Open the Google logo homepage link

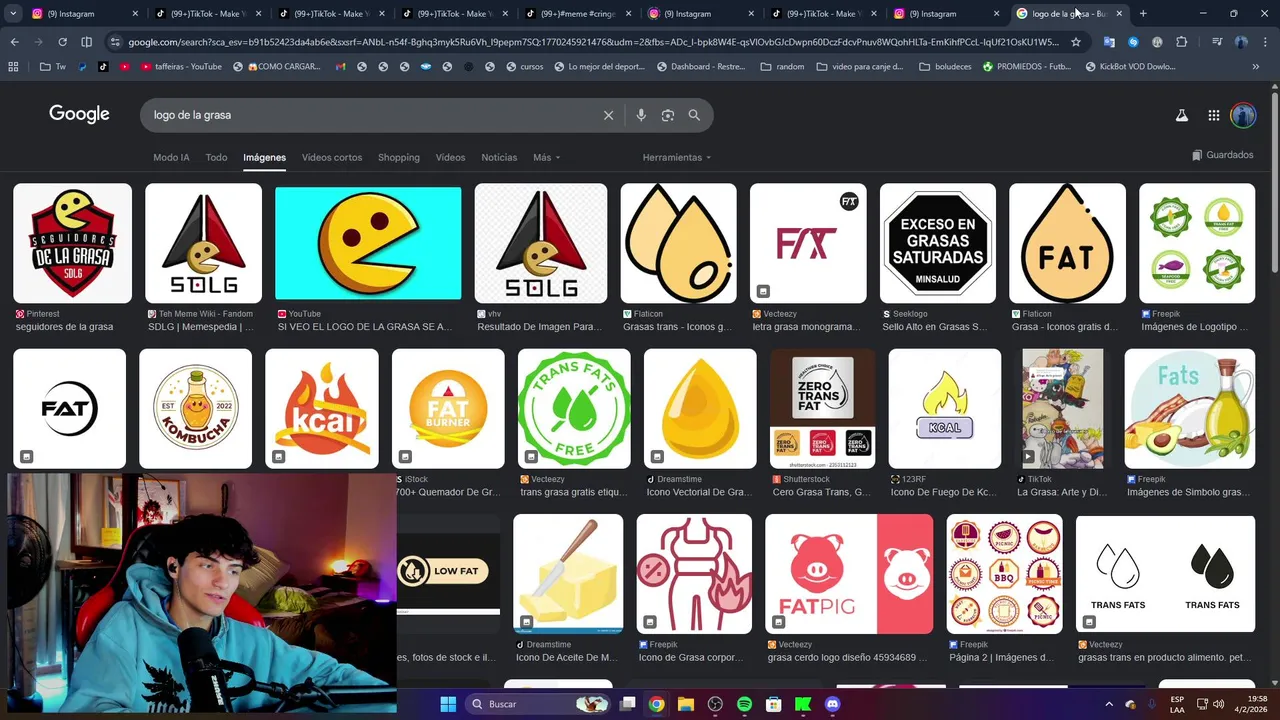(79, 114)
